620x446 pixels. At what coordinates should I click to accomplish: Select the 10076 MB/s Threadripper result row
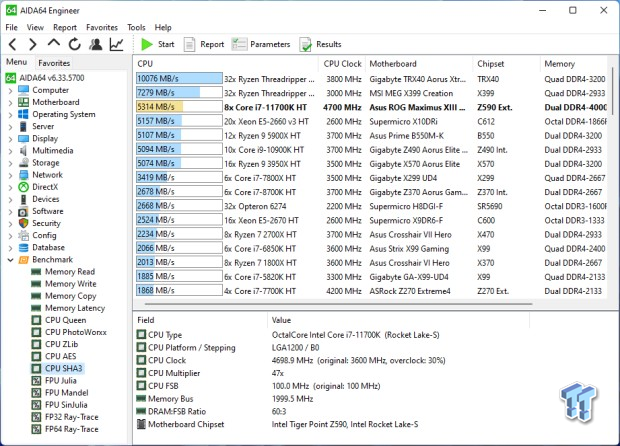tap(371, 79)
